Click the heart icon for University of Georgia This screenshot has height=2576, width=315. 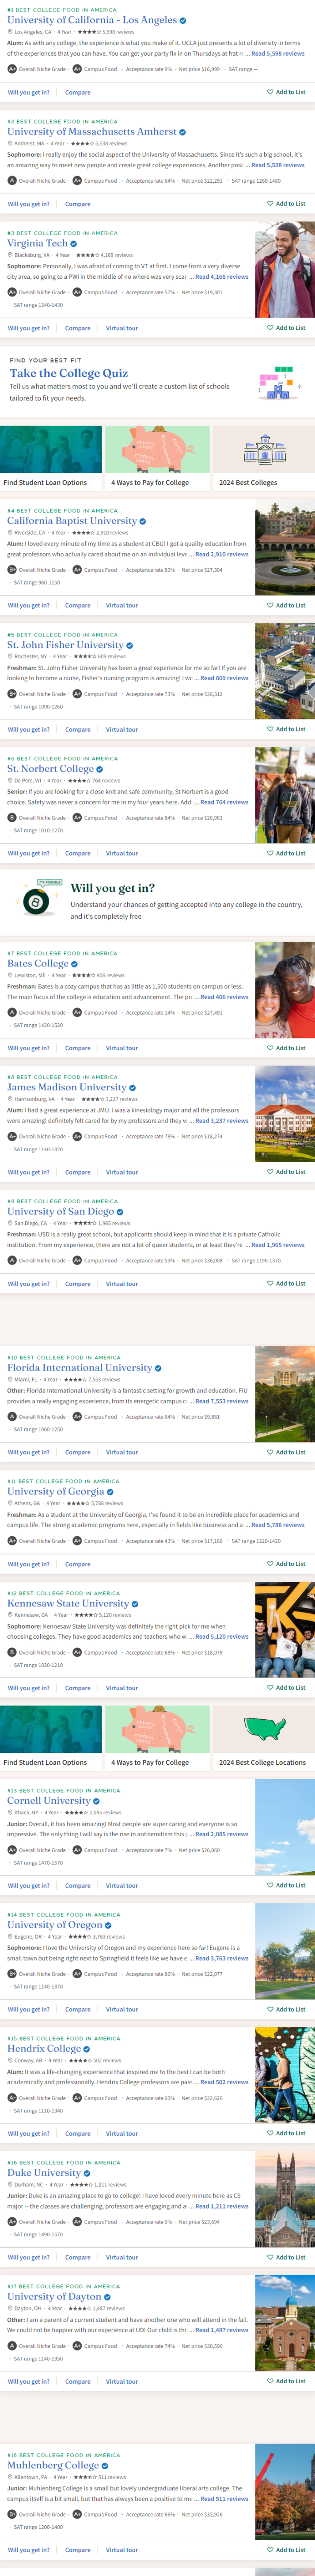(270, 1564)
